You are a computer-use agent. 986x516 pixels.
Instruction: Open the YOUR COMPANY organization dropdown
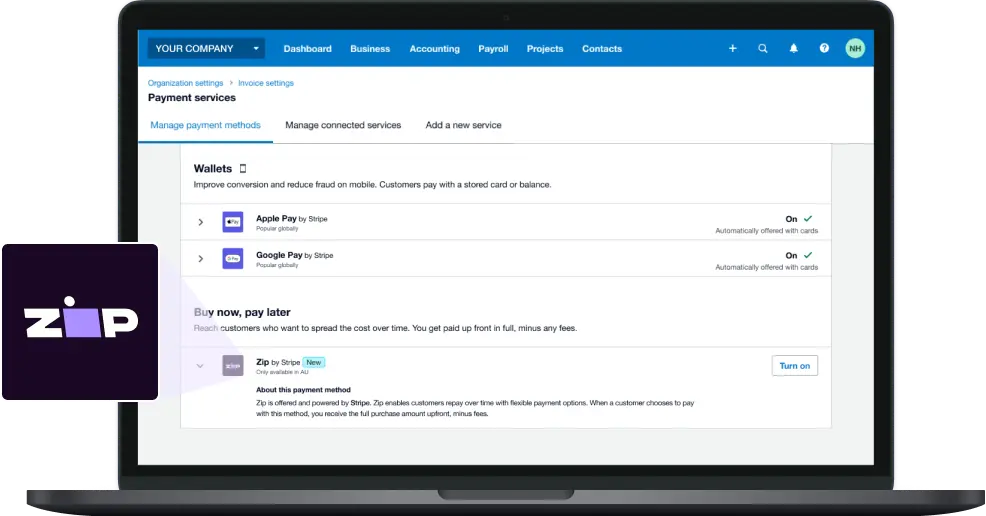point(206,48)
